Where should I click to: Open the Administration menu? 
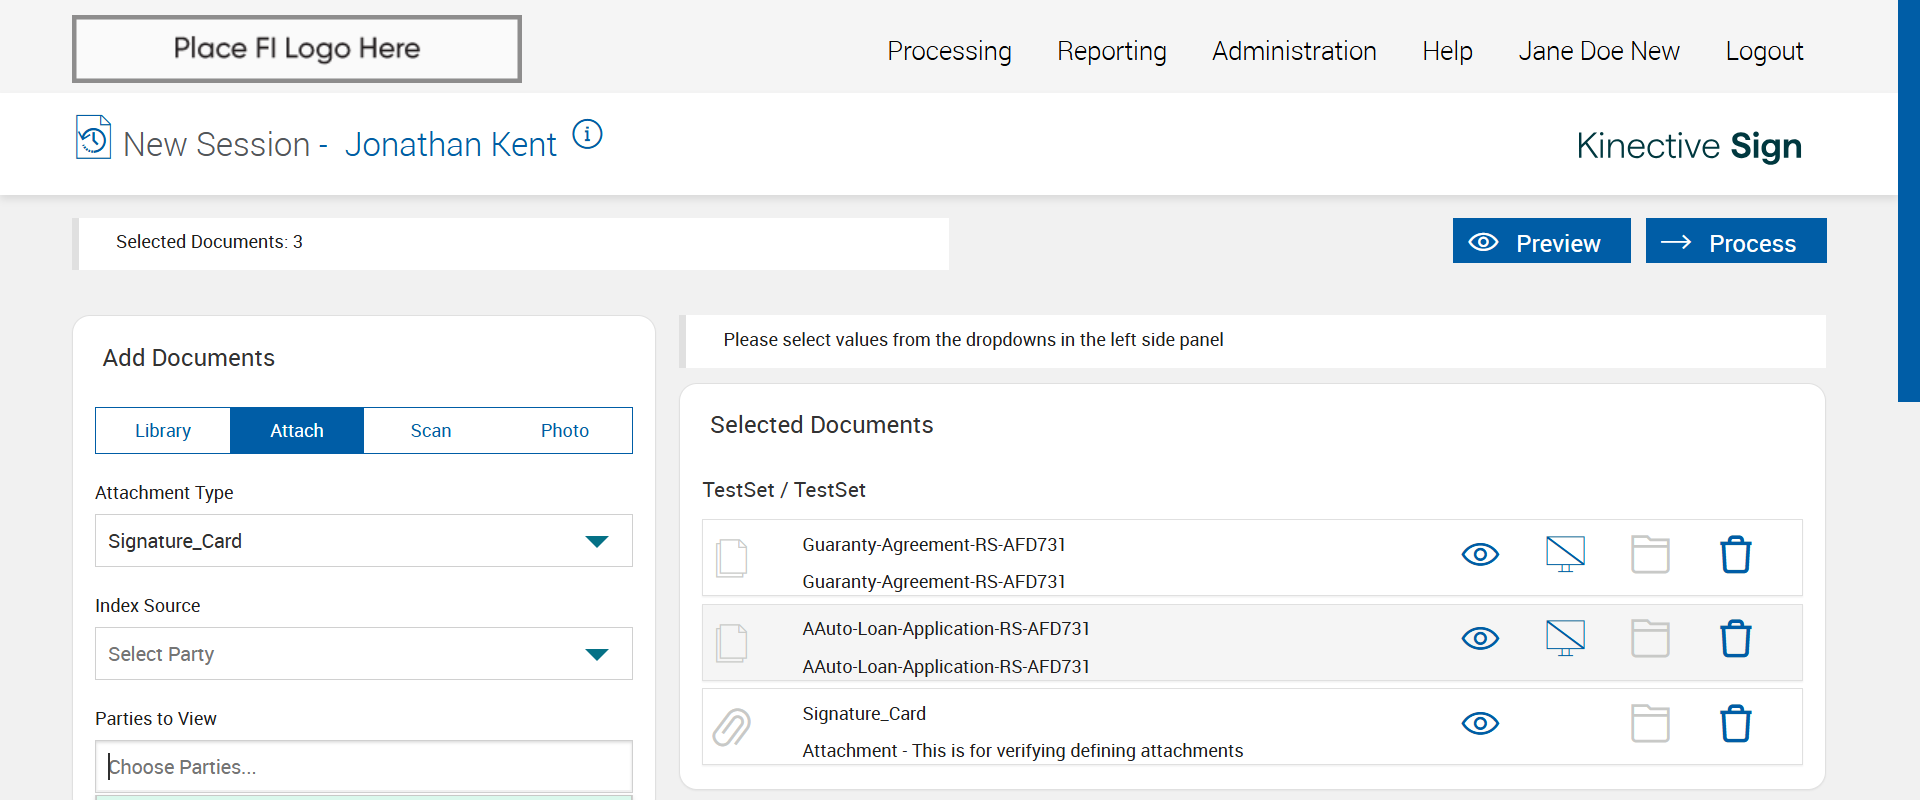click(x=1294, y=51)
